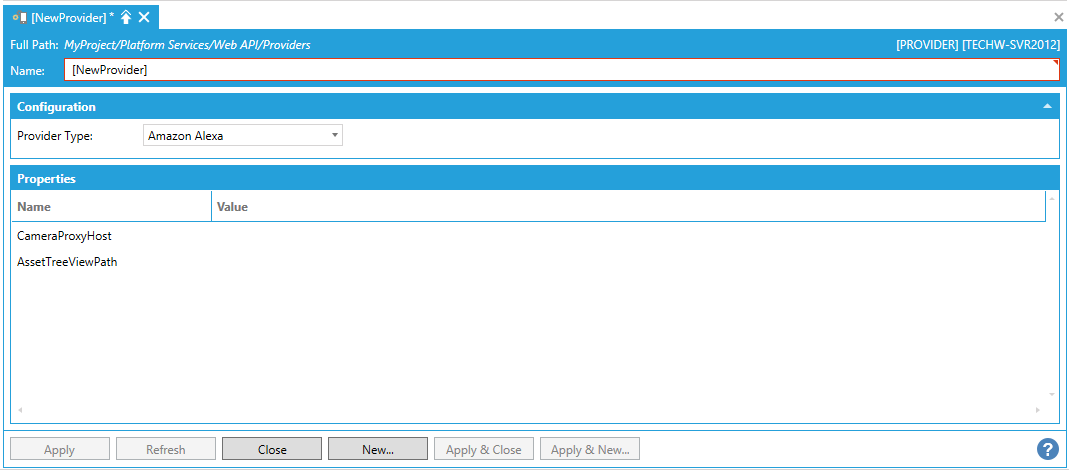The width and height of the screenshot is (1069, 473).
Task: Click the Close button
Action: tap(272, 449)
